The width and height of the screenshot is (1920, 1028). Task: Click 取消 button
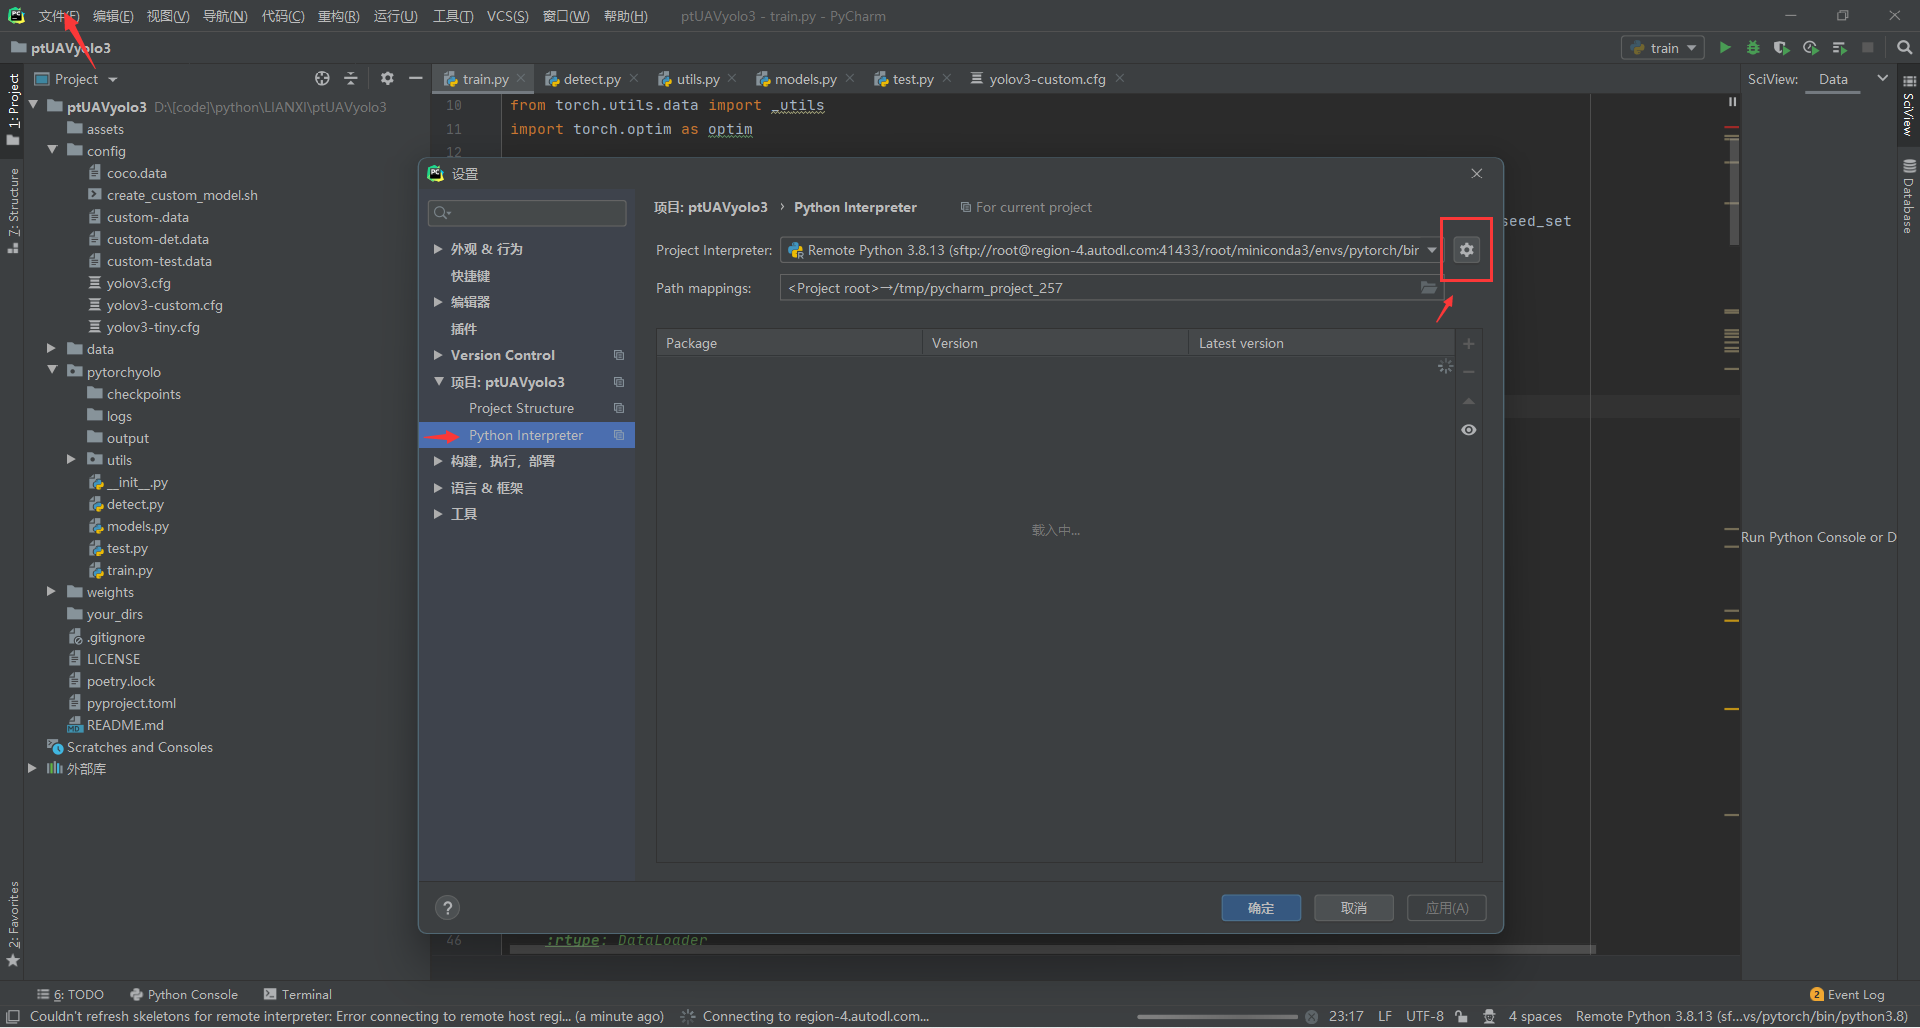pyautogui.click(x=1354, y=908)
